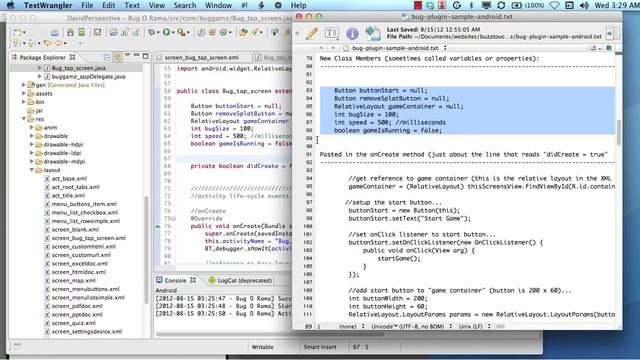Click the Eclipse Run External Tools icon
The height and width of the screenshot is (360, 640).
click(x=181, y=32)
